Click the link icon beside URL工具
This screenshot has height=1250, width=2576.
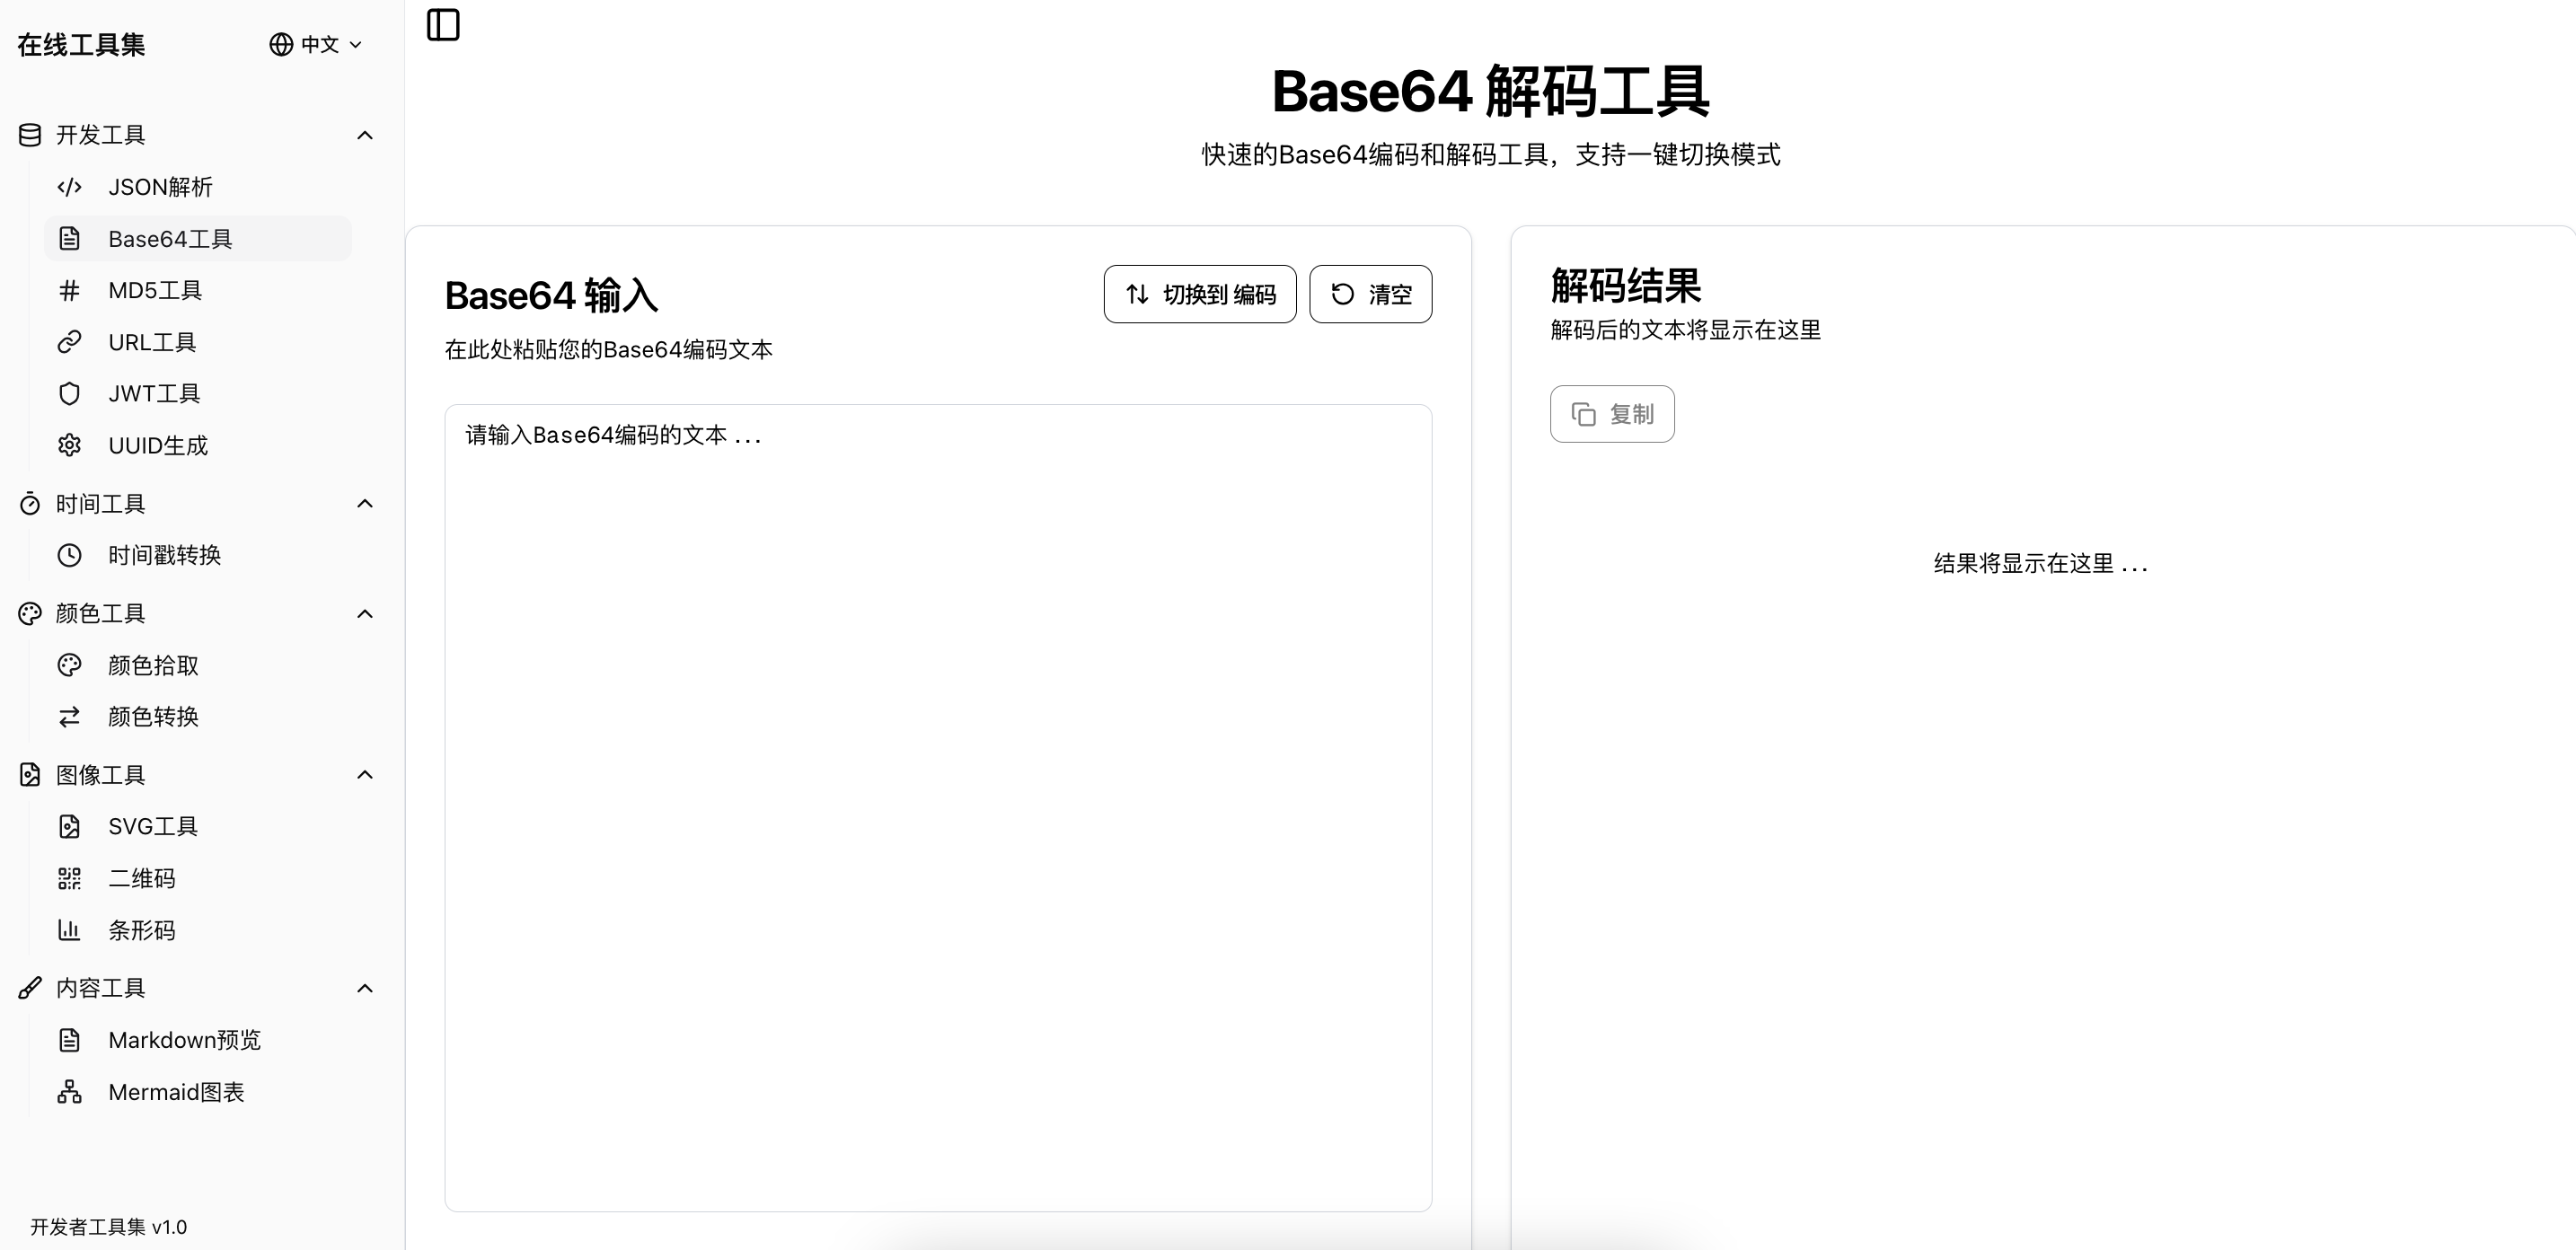(69, 342)
